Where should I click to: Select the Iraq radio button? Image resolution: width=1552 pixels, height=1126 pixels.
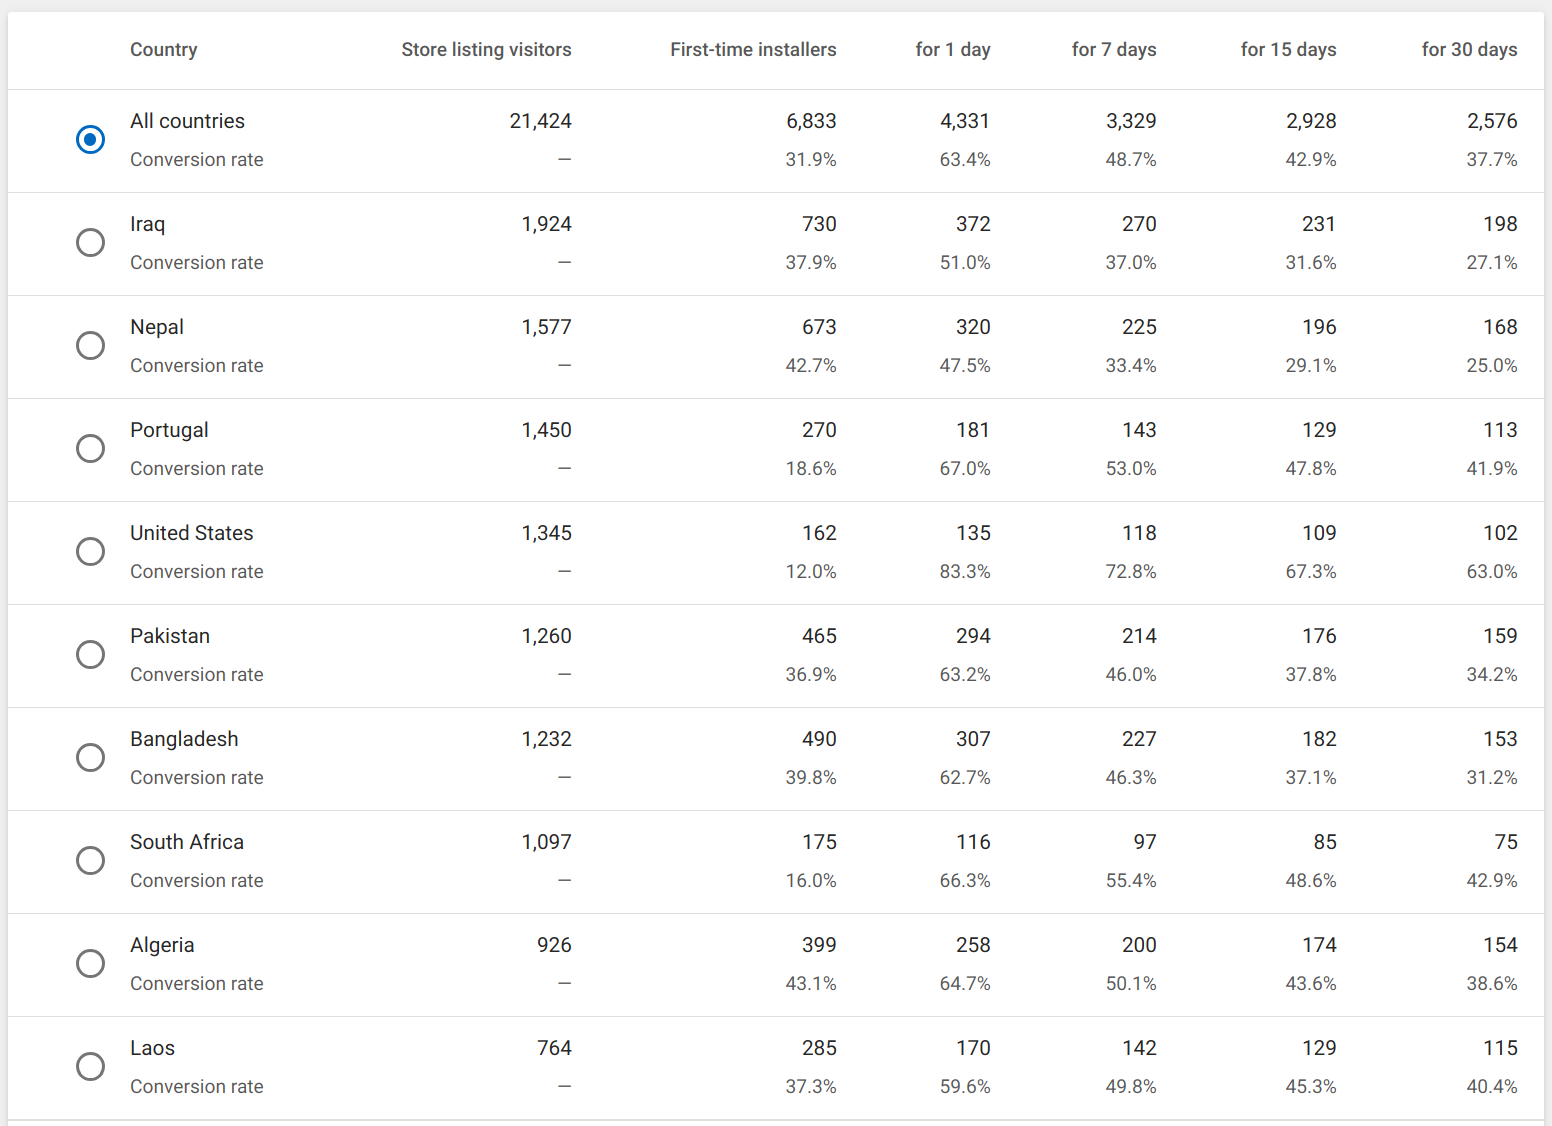90,243
